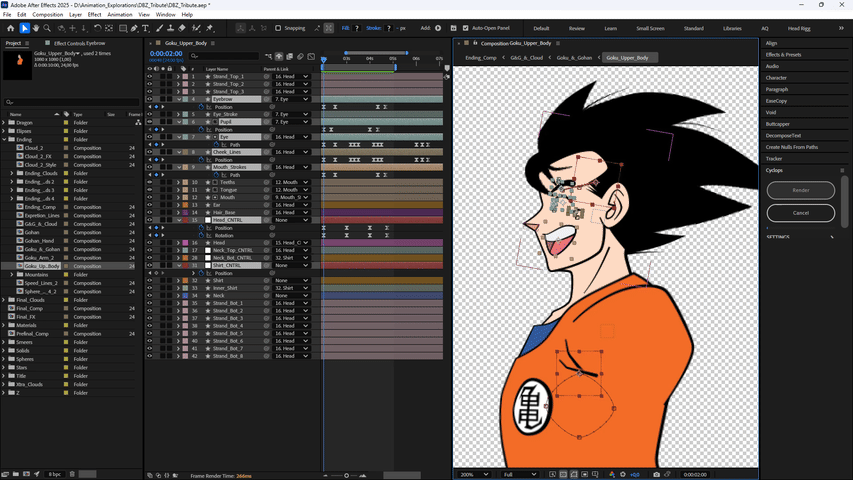Screen dimensions: 853x480
Task: Expand the Dragon folder
Action: (4, 122)
